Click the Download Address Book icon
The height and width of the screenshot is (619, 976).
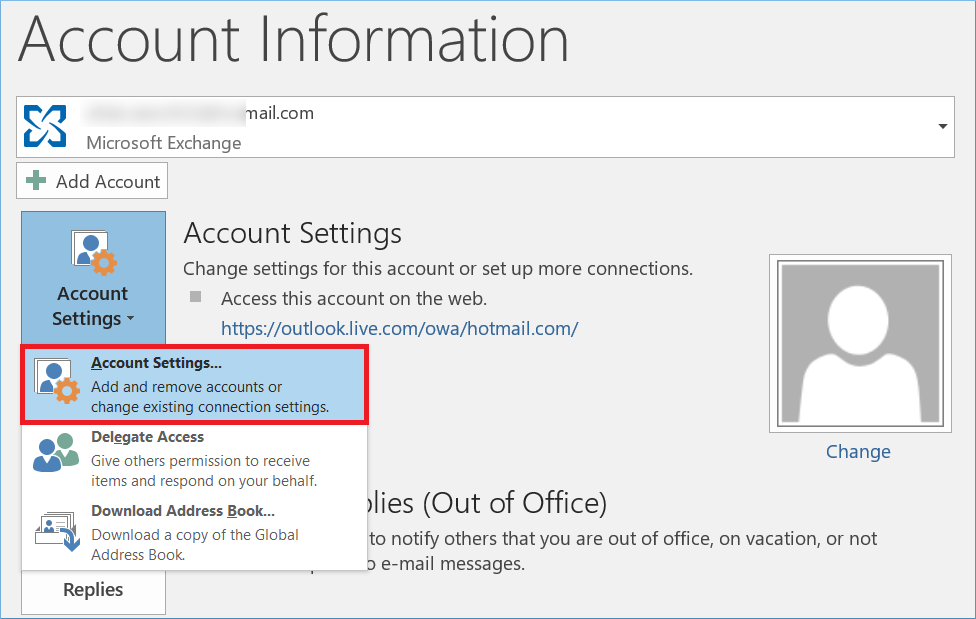(x=55, y=530)
